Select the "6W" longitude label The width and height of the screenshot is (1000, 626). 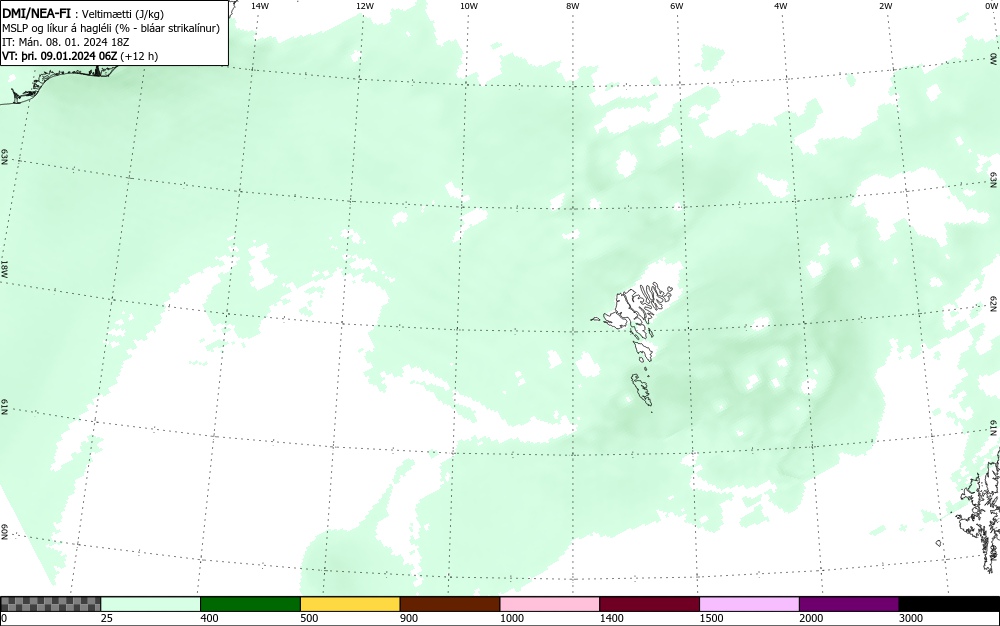[x=677, y=6]
